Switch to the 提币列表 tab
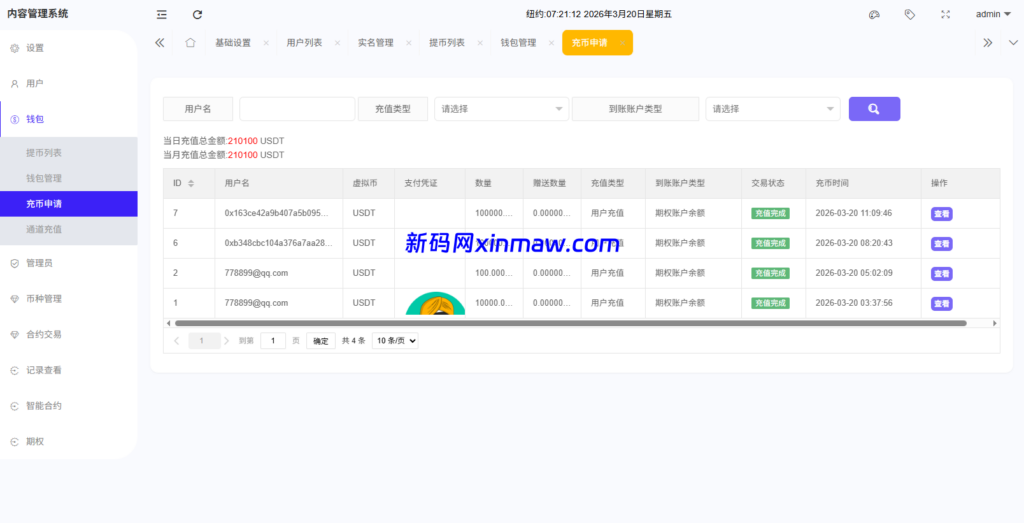Screen dimensions: 1024x523 click(447, 42)
